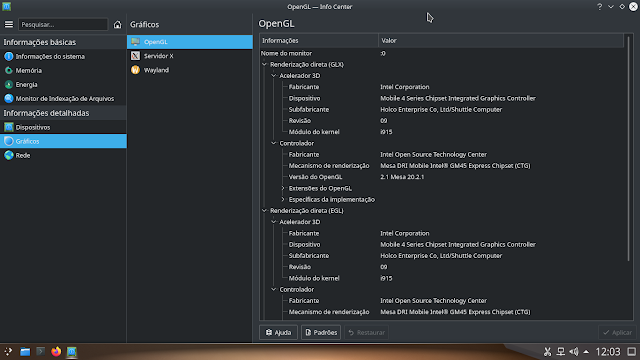Click the Dispositivos icon
Viewport: 640px width, 360px height.
click(x=9, y=127)
